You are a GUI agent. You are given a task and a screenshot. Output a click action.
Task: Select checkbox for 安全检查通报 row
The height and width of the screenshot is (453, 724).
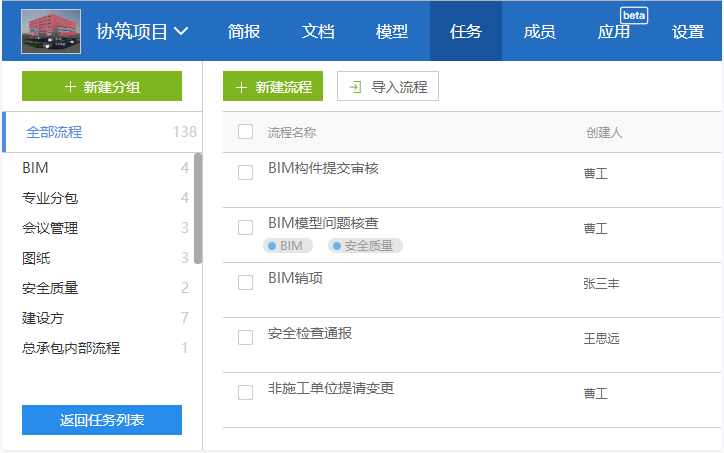[245, 337]
